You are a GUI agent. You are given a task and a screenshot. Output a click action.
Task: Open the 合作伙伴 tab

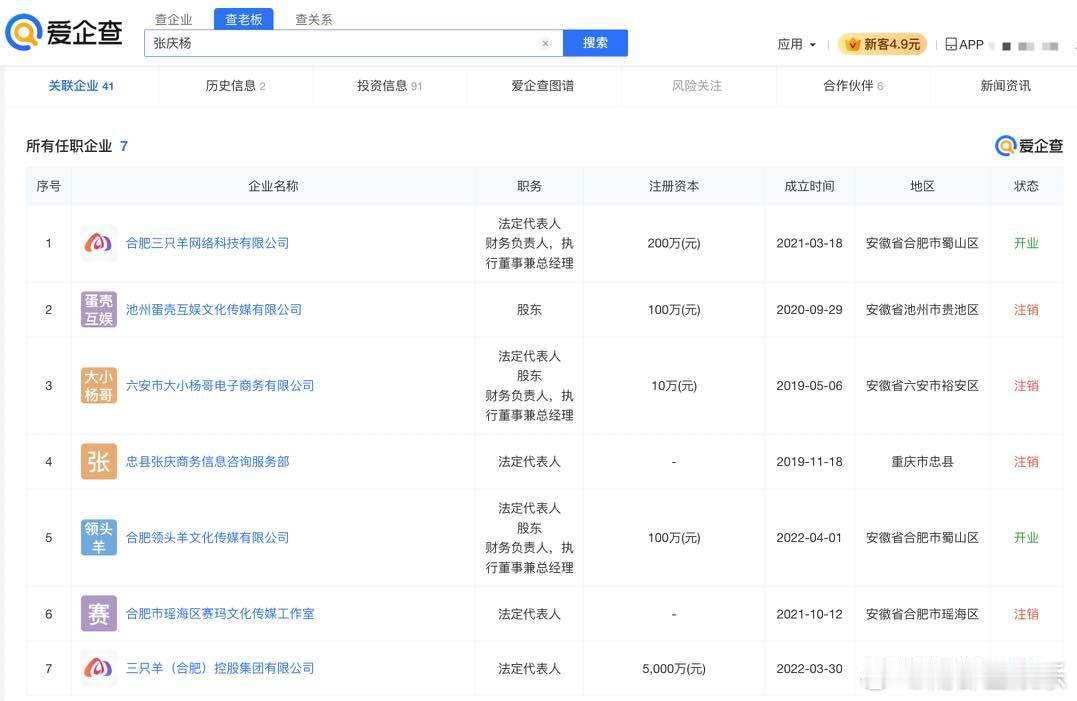(853, 86)
